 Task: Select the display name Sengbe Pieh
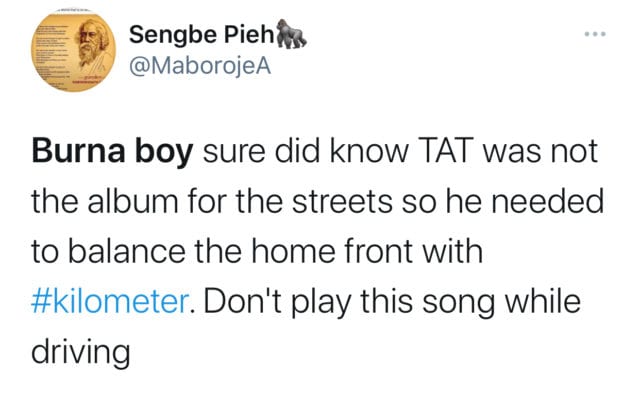click(202, 35)
